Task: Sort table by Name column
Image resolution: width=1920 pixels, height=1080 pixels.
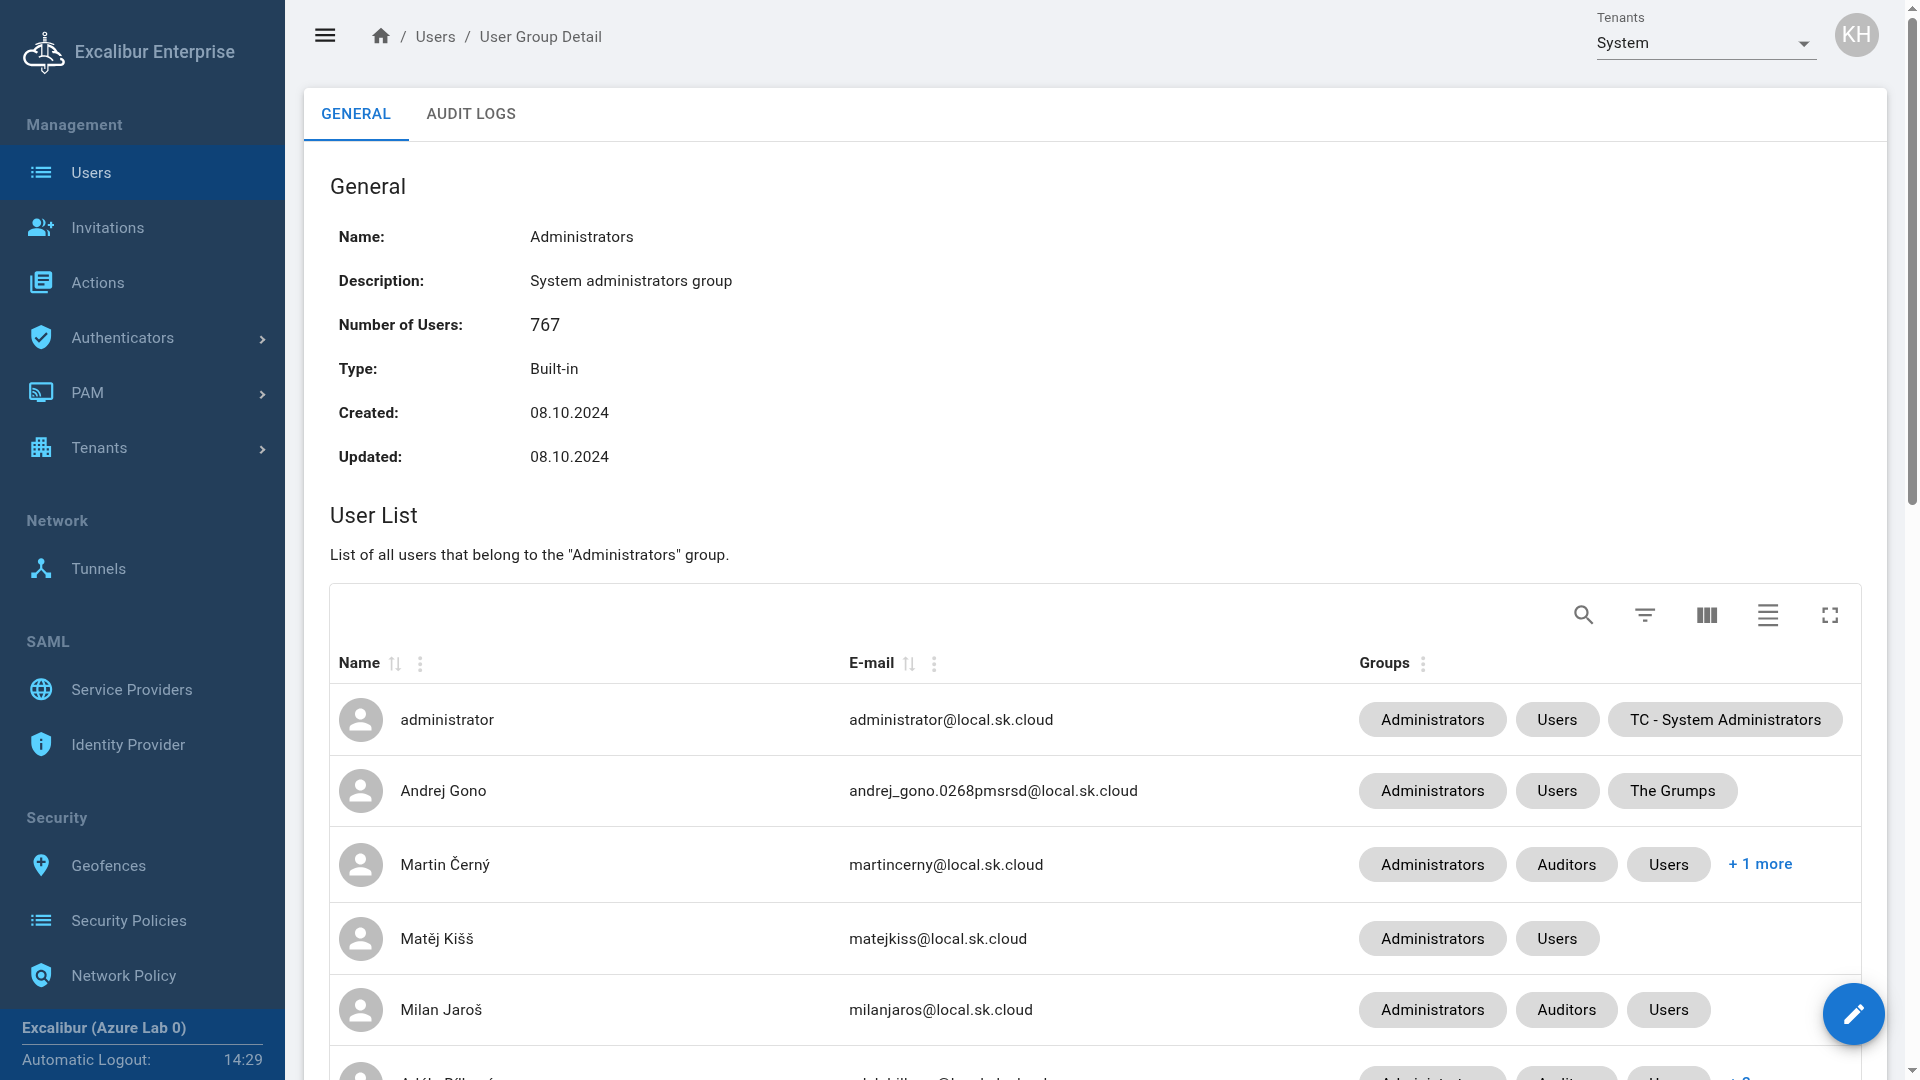Action: coord(395,664)
